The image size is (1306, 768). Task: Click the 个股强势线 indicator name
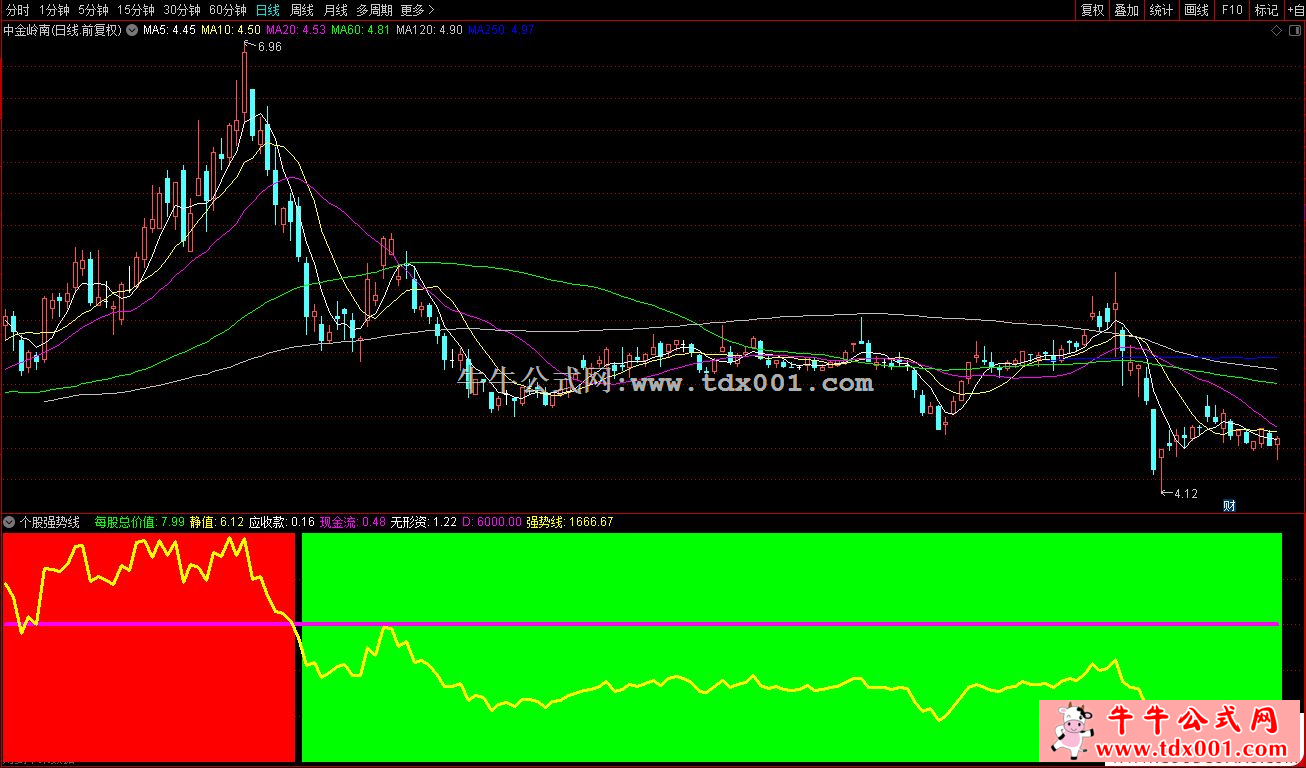pos(50,522)
